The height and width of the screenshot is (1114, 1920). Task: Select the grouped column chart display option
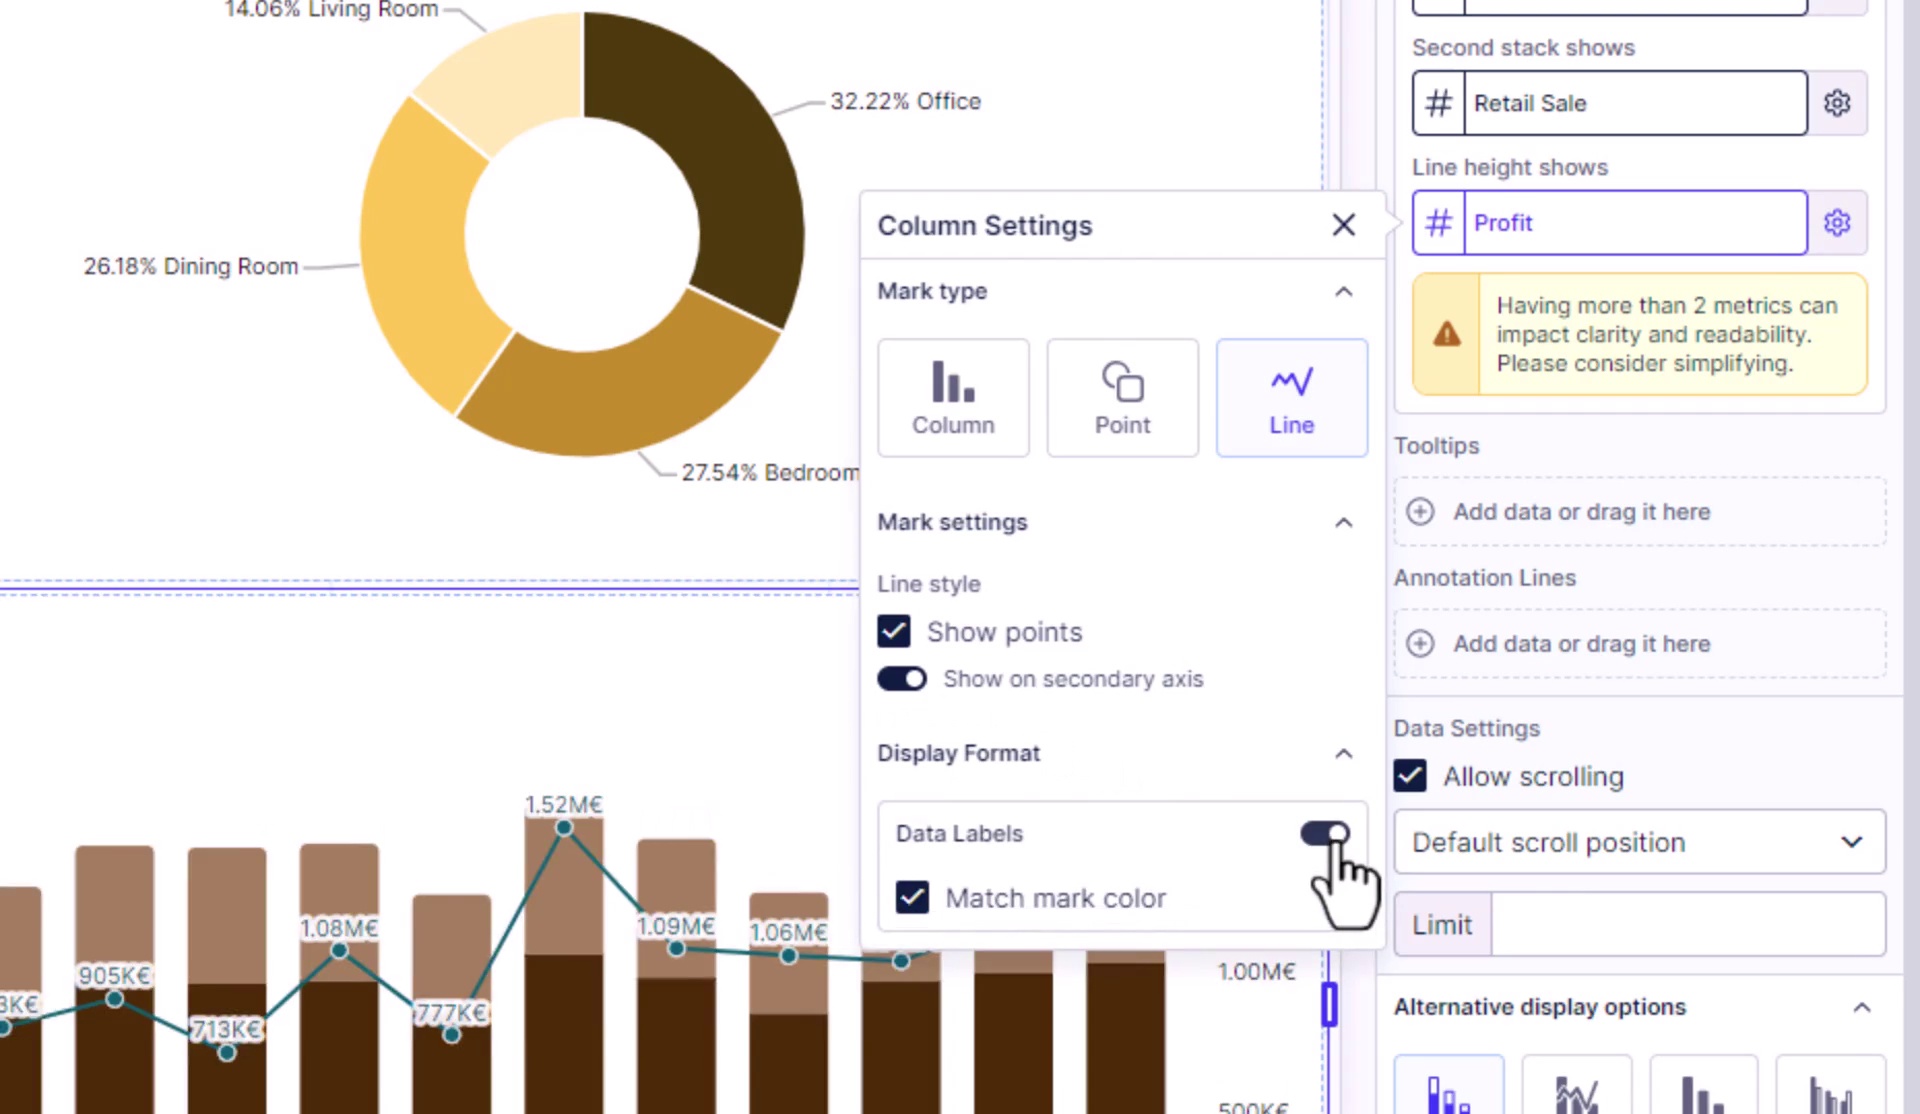click(1830, 1090)
